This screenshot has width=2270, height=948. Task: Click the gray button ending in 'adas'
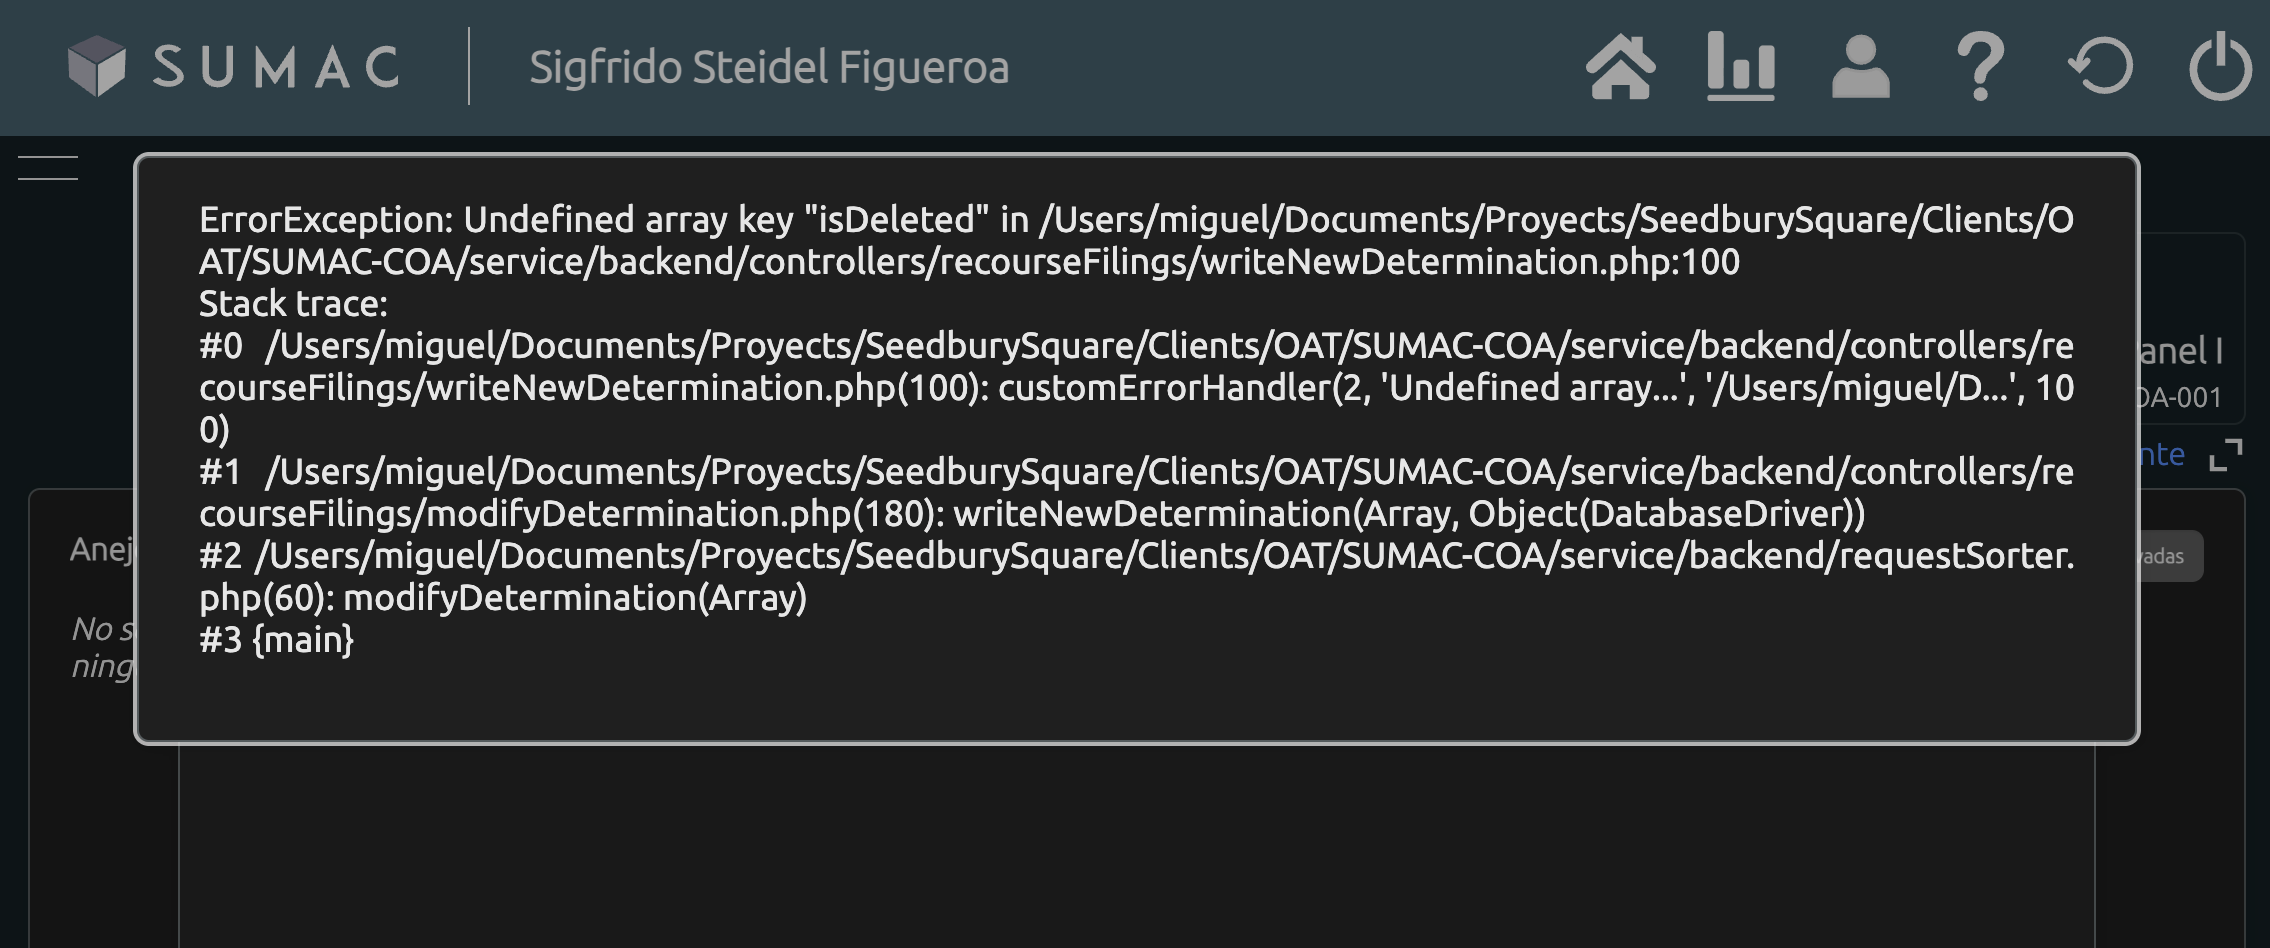2166,556
